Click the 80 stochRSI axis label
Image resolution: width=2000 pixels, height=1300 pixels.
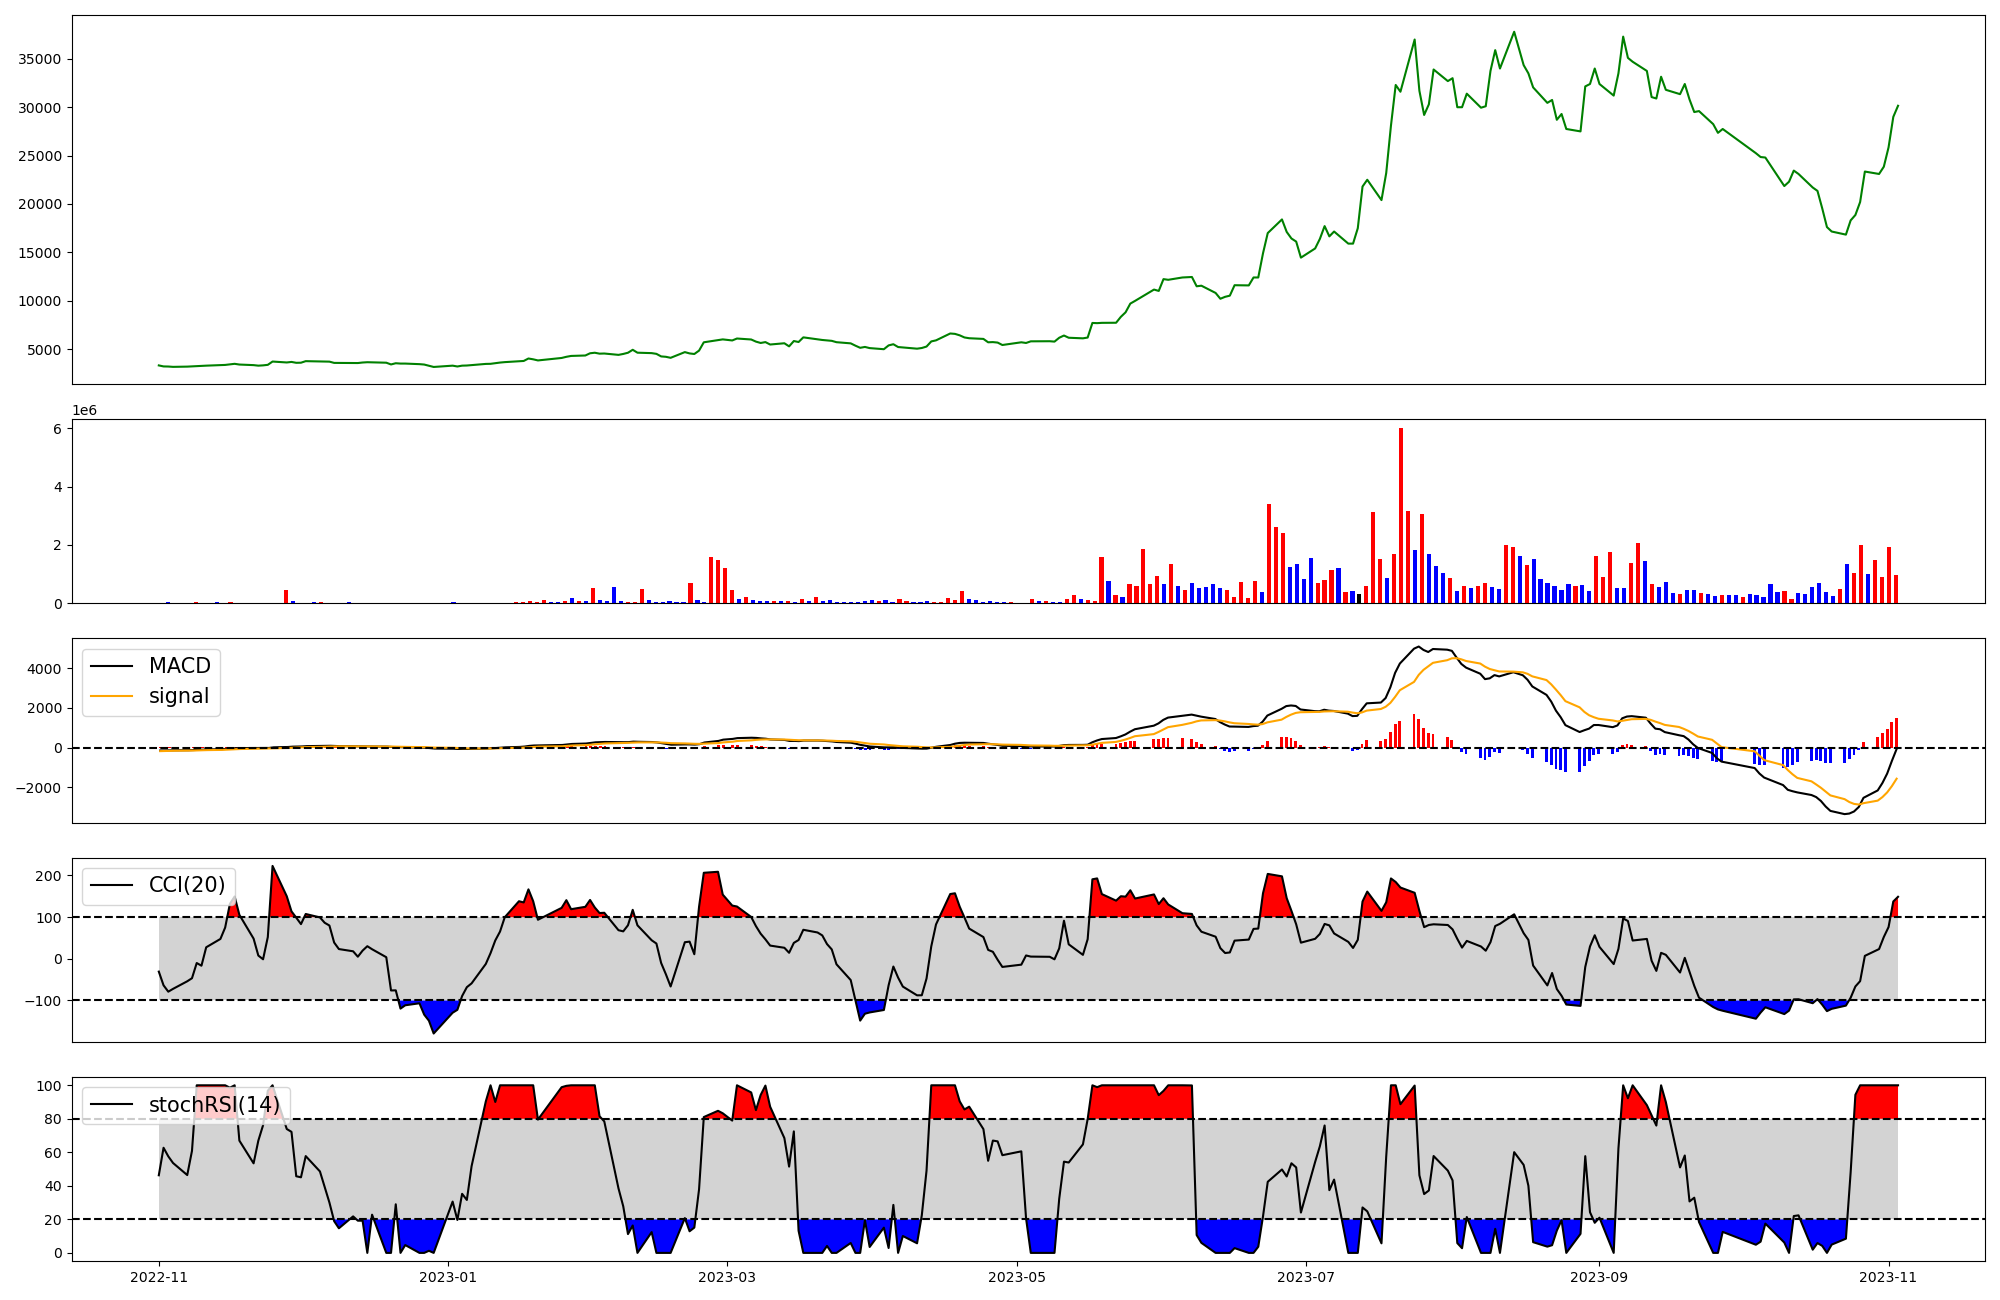(x=54, y=1119)
